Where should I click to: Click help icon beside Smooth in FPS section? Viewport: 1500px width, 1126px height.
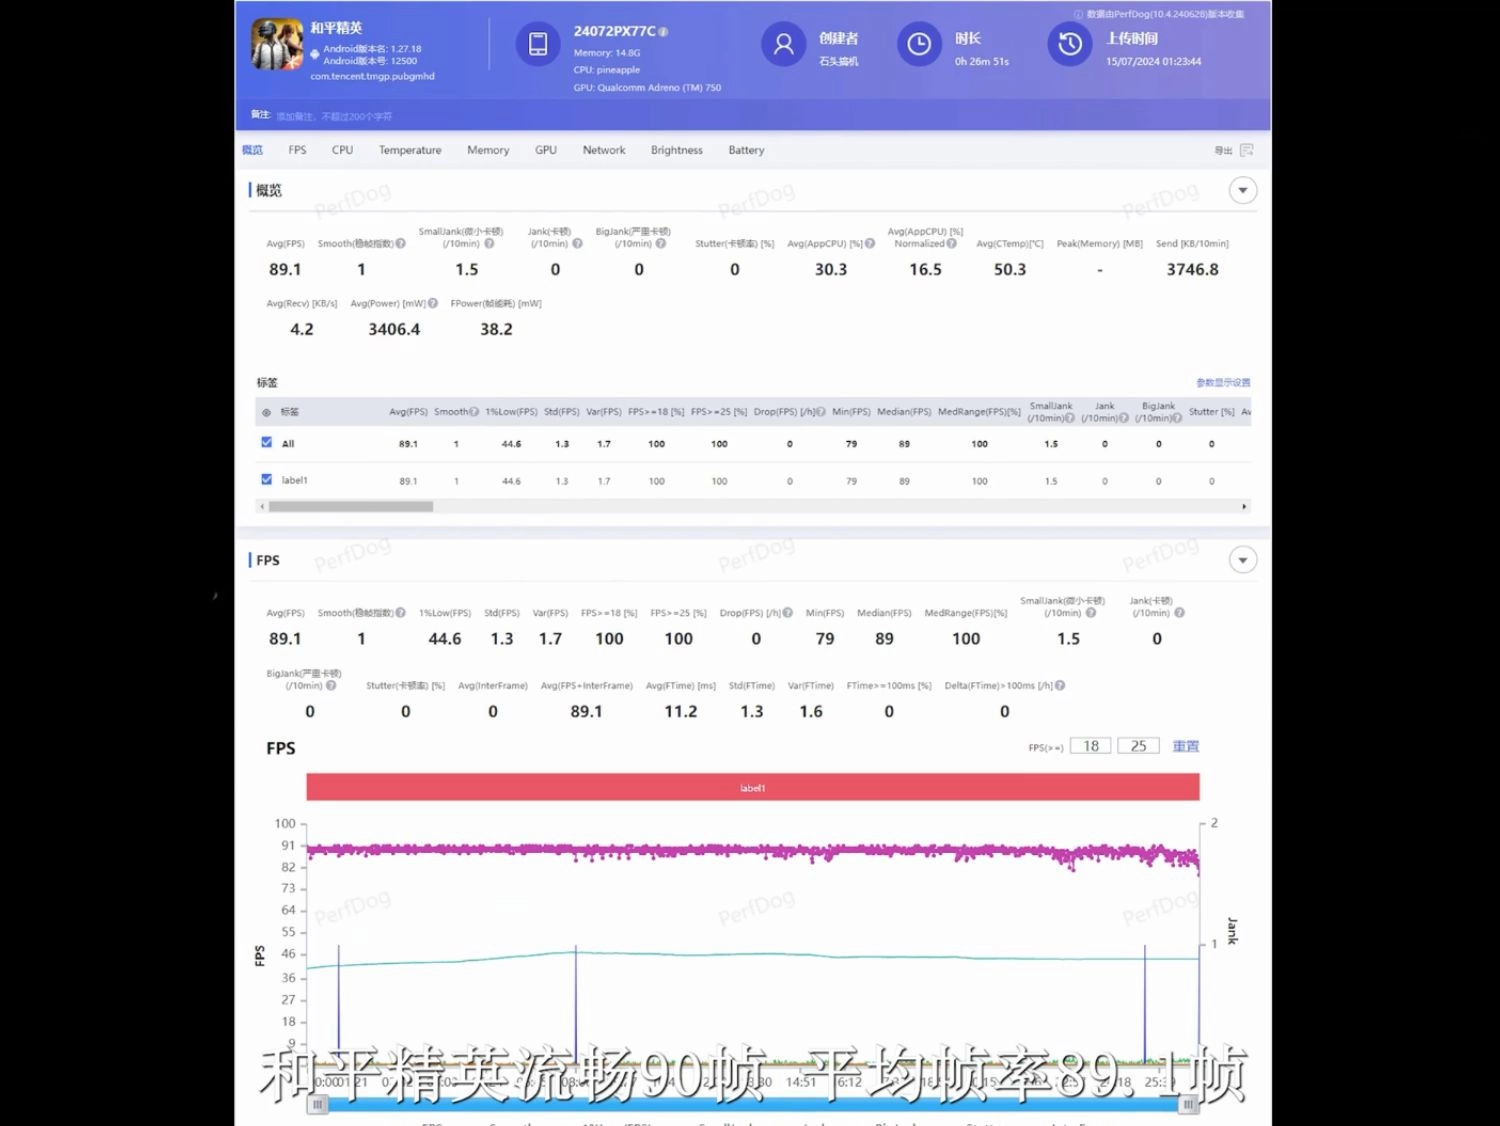pos(400,613)
